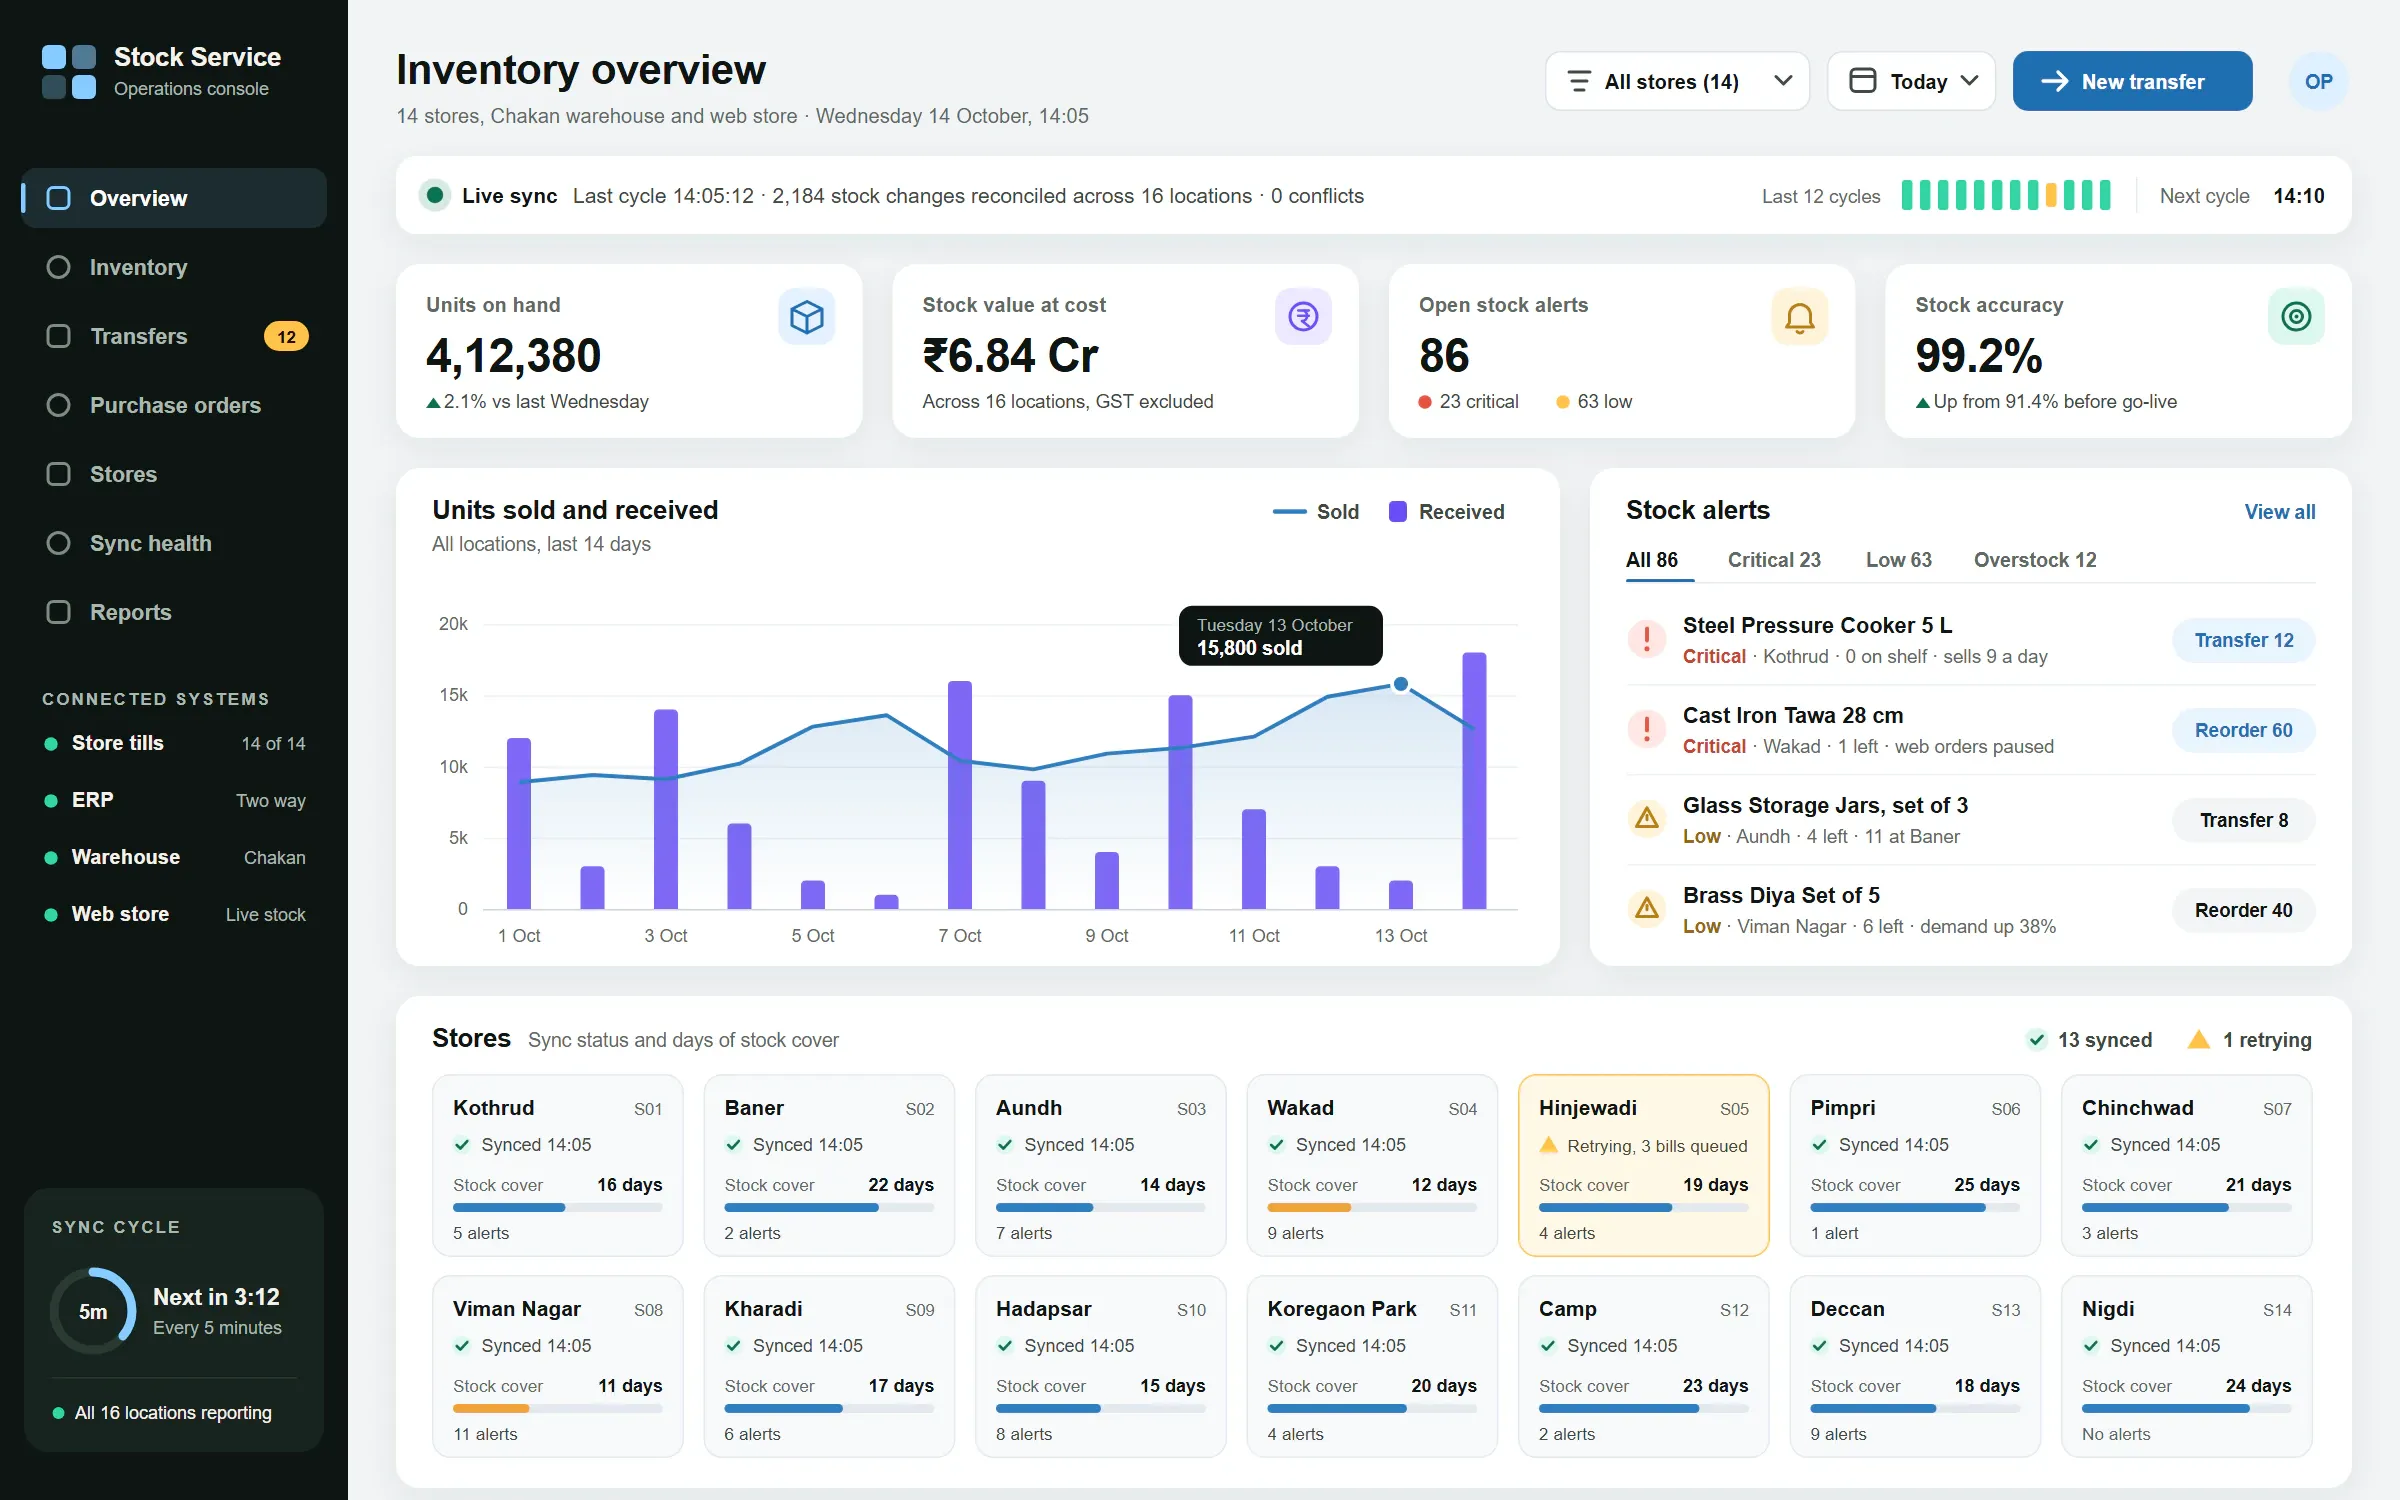Click the Reorder 60 button
Screen dimensions: 2400x1500
coord(2243,730)
